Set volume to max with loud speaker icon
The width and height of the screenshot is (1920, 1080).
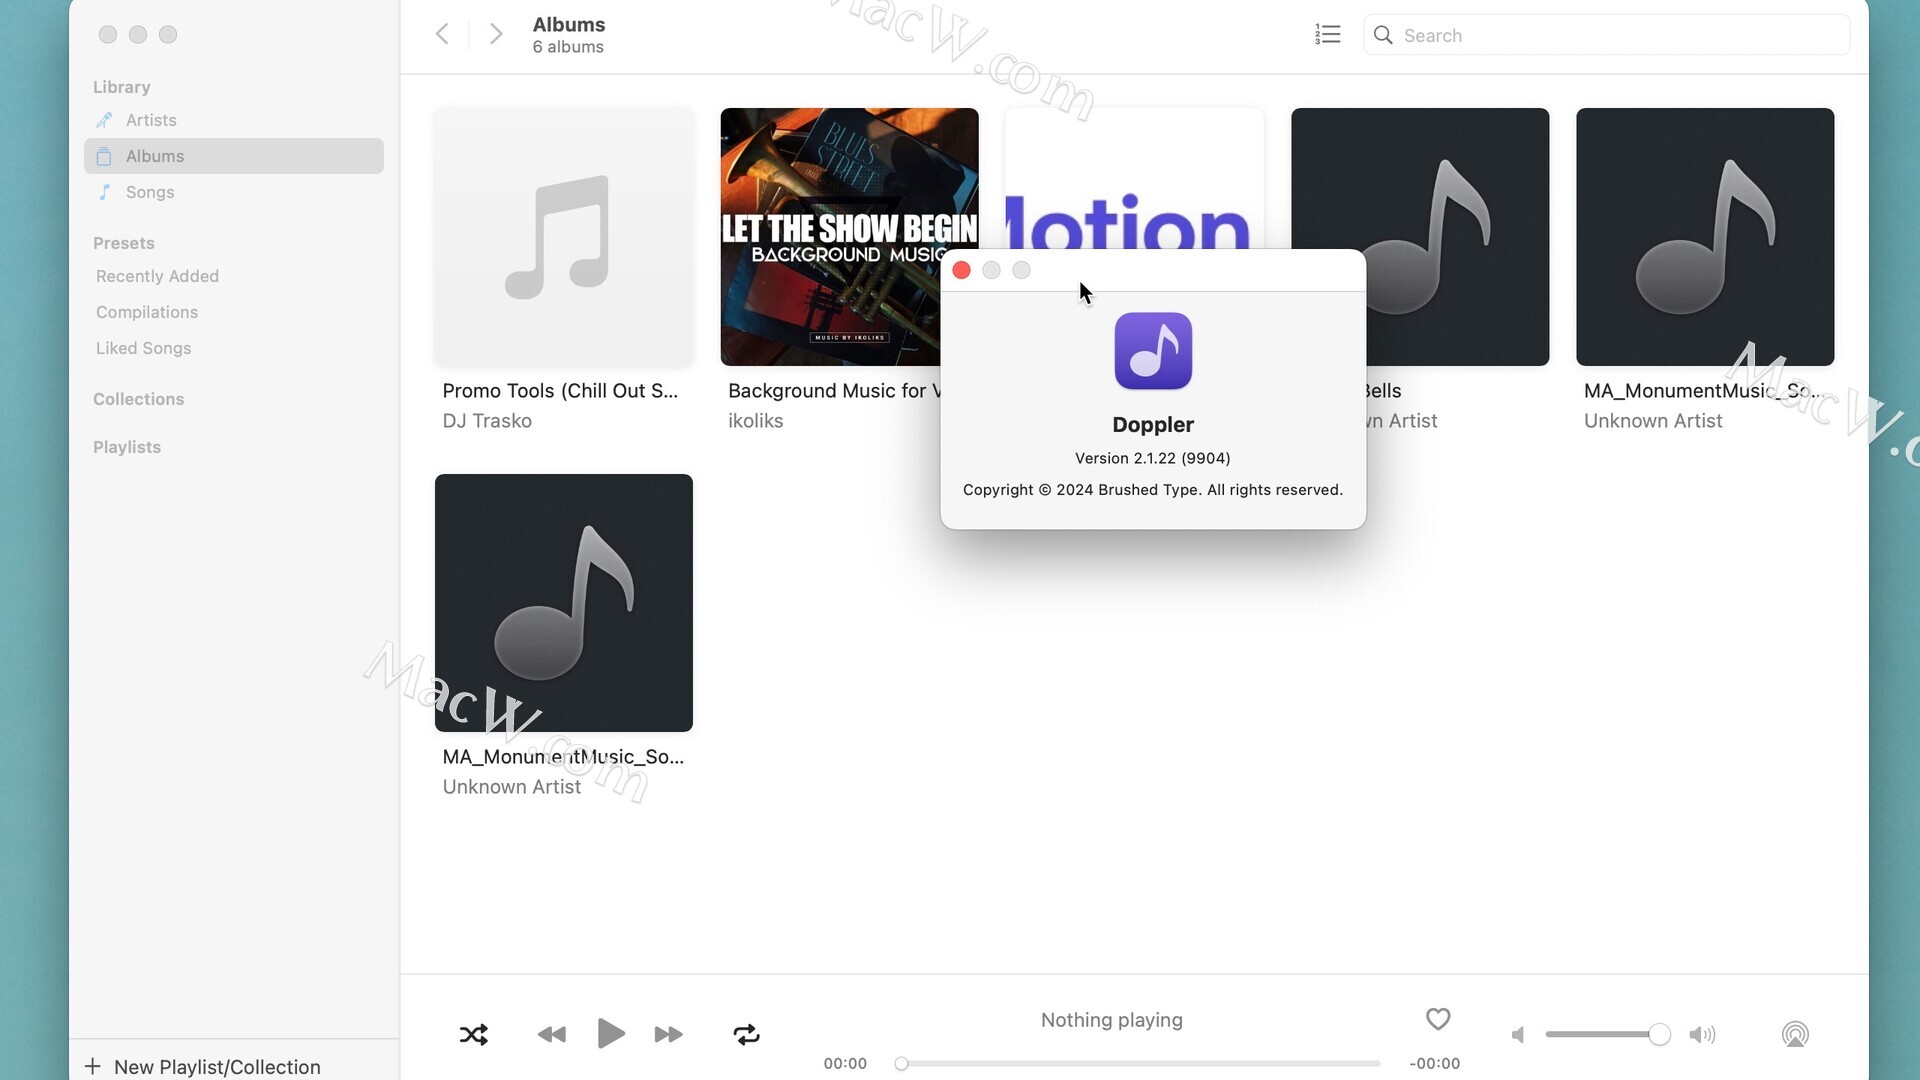1702,1034
